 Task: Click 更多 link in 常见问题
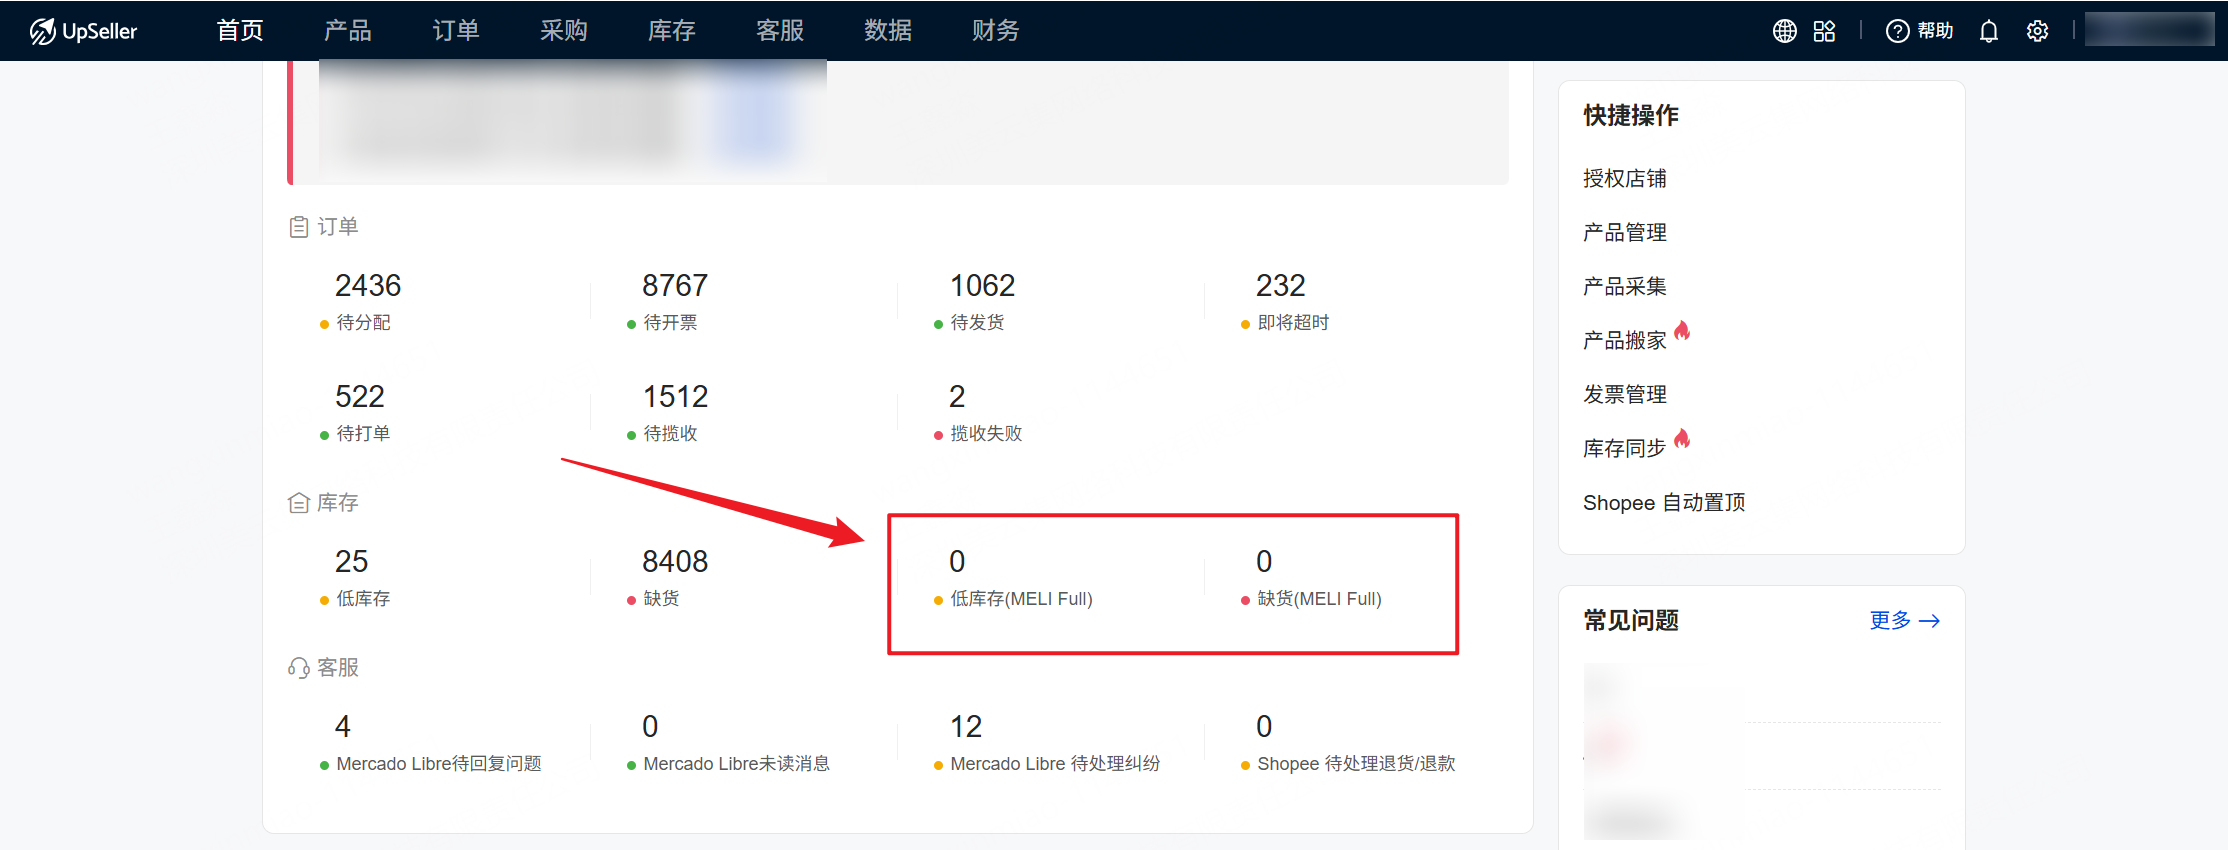[1903, 621]
